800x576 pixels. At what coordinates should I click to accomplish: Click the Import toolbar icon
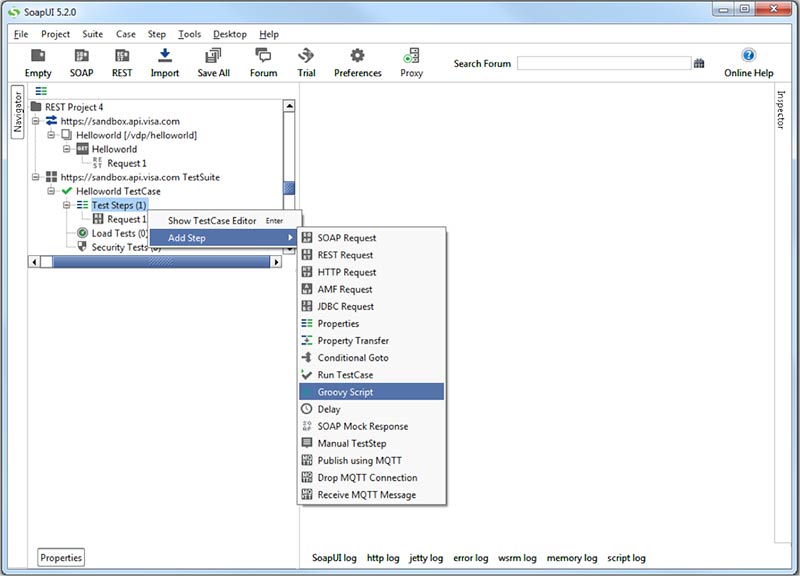[x=165, y=56]
